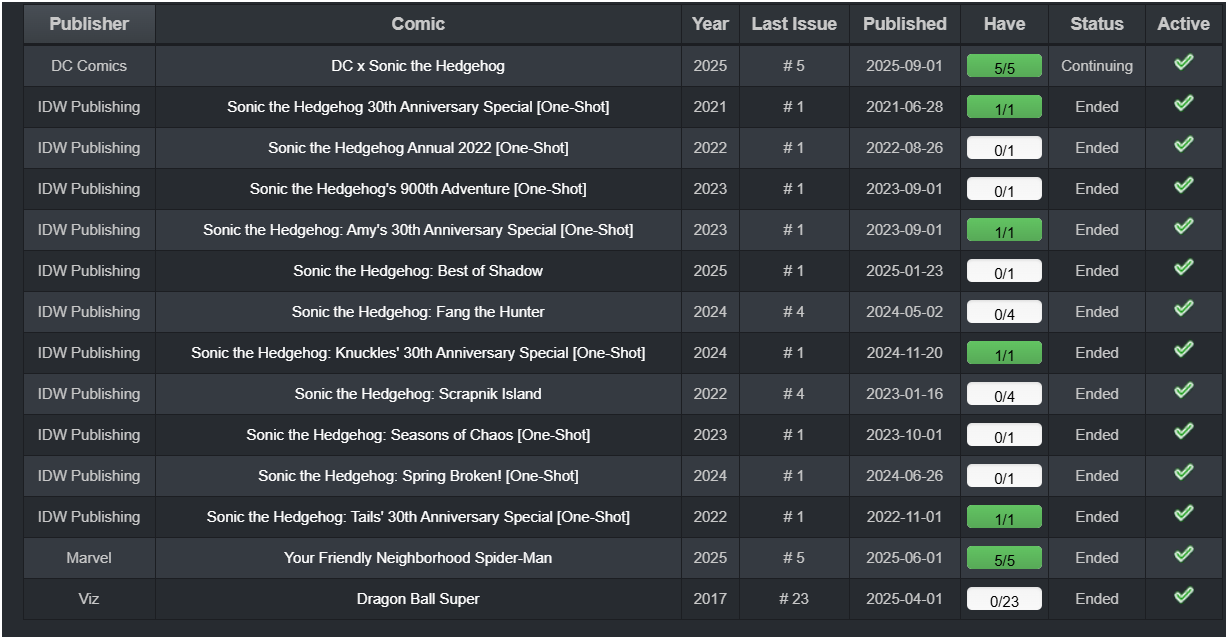1228x639 pixels.
Task: Sort by the Active column header
Action: pyautogui.click(x=1183, y=24)
